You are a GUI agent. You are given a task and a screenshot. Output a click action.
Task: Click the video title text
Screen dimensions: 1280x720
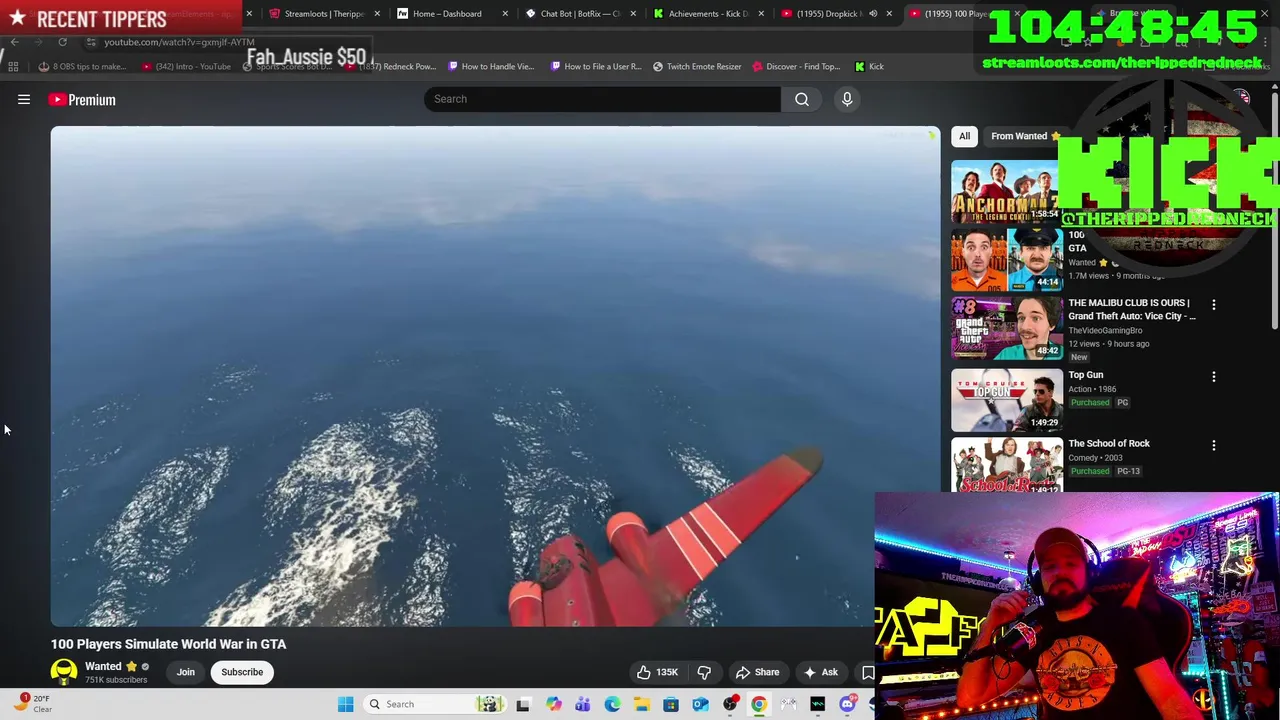tap(168, 644)
